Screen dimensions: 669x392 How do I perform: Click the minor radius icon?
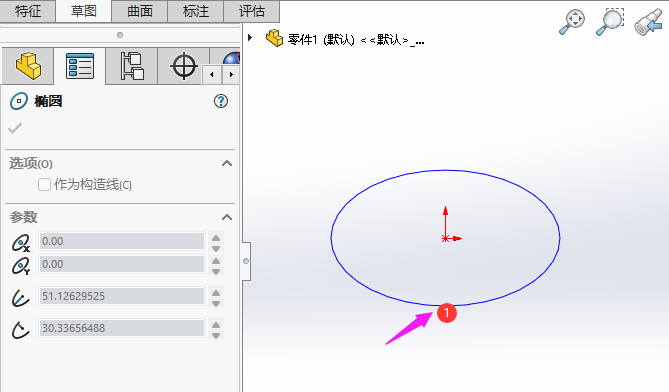tap(20, 330)
